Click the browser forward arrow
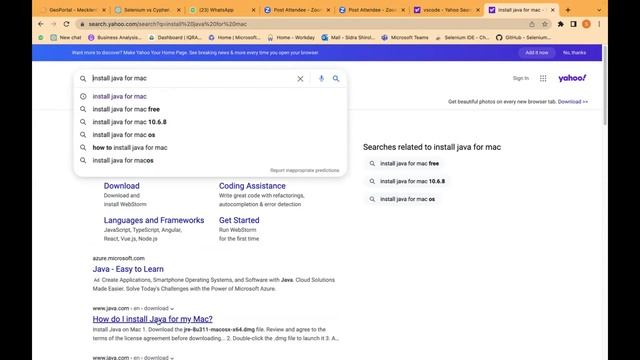Viewport: 640px width, 360px height. pyautogui.click(x=53, y=24)
